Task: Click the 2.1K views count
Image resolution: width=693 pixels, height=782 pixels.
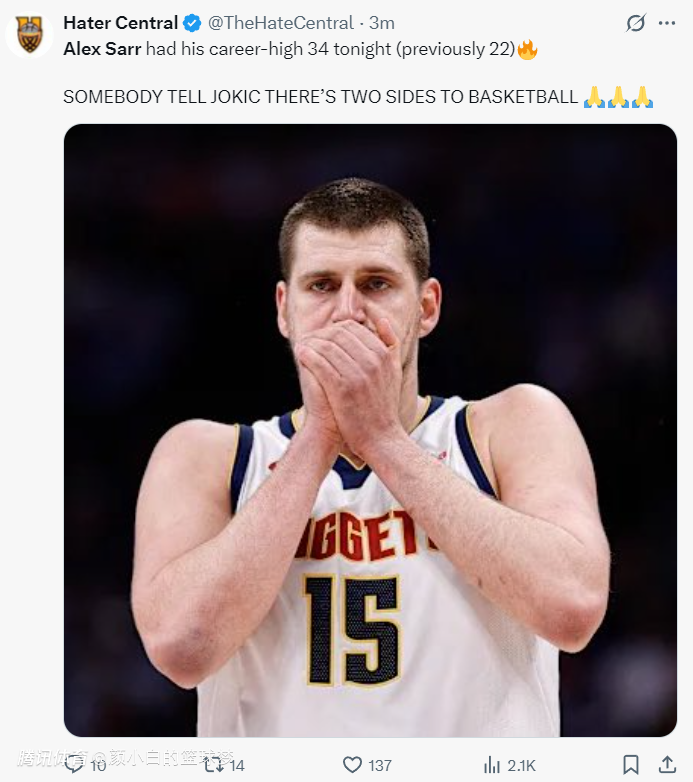Action: pos(521,765)
